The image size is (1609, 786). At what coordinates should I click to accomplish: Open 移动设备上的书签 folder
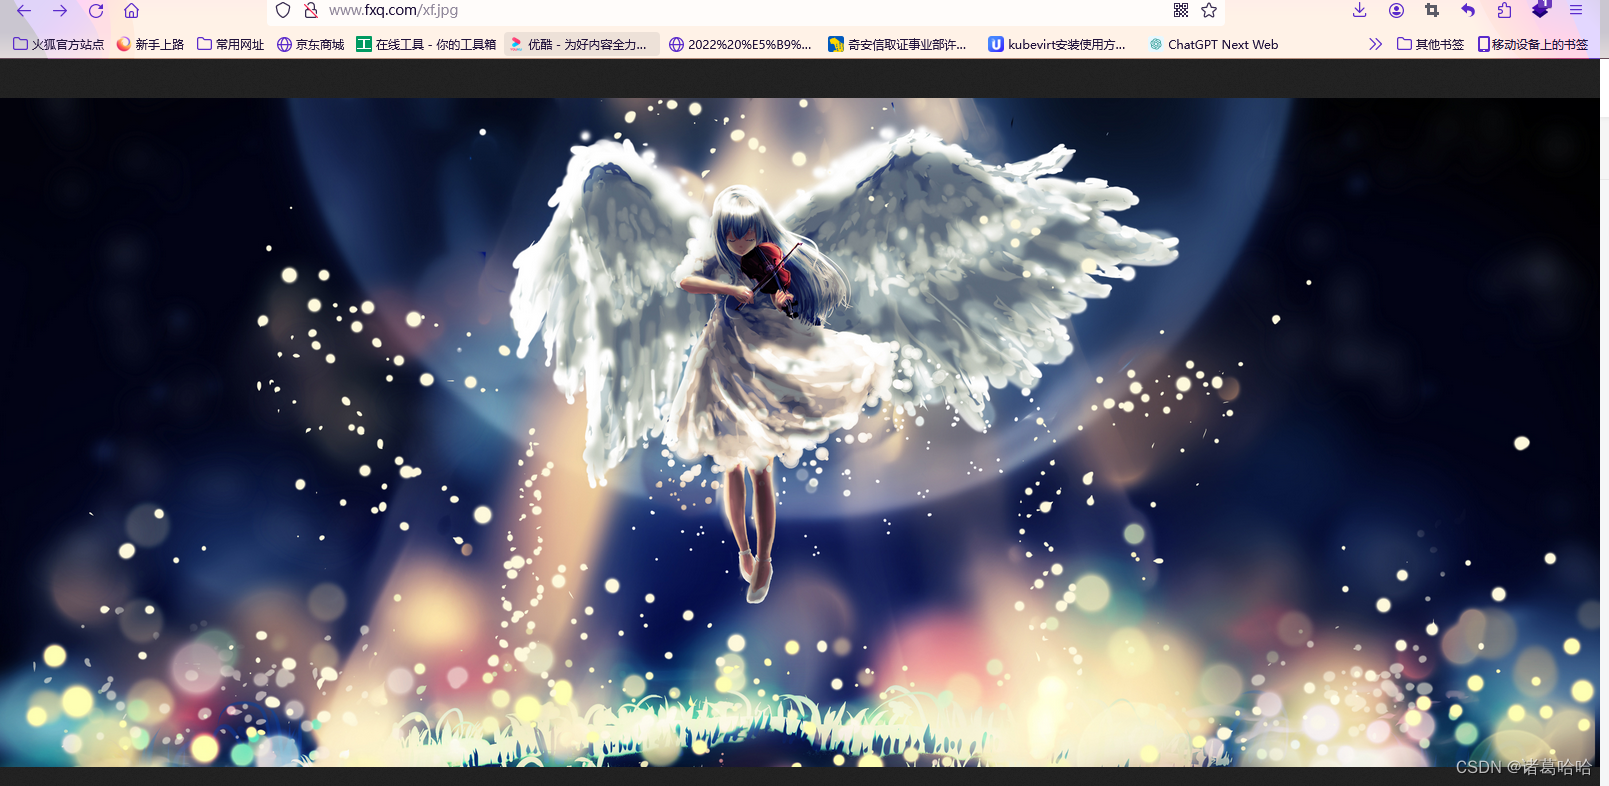pyautogui.click(x=1532, y=44)
